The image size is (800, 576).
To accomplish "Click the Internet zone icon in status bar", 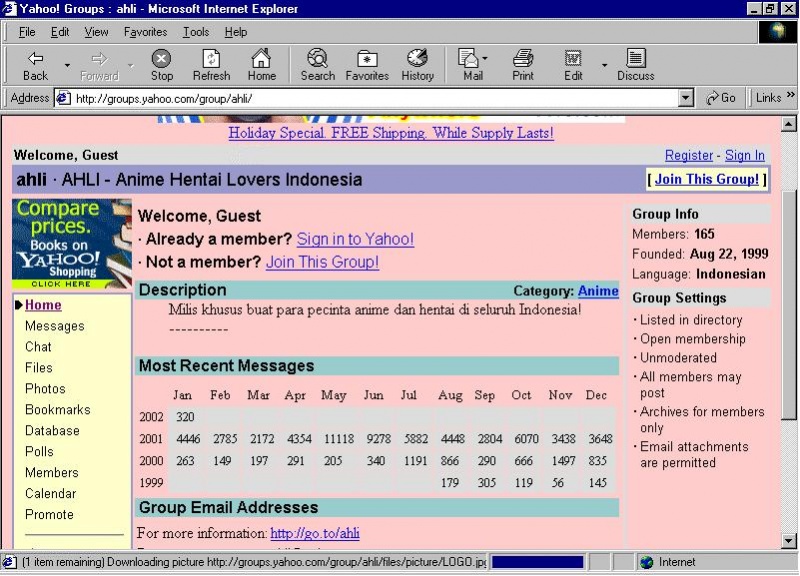I will 649,562.
